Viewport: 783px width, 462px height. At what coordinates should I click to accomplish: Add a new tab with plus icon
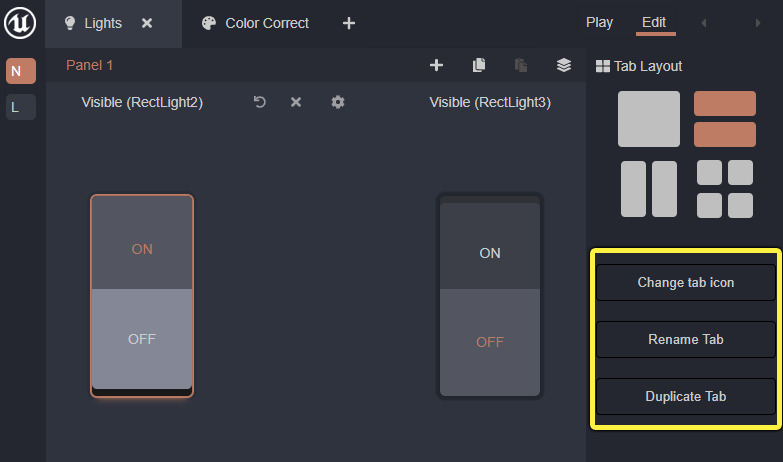coord(349,23)
